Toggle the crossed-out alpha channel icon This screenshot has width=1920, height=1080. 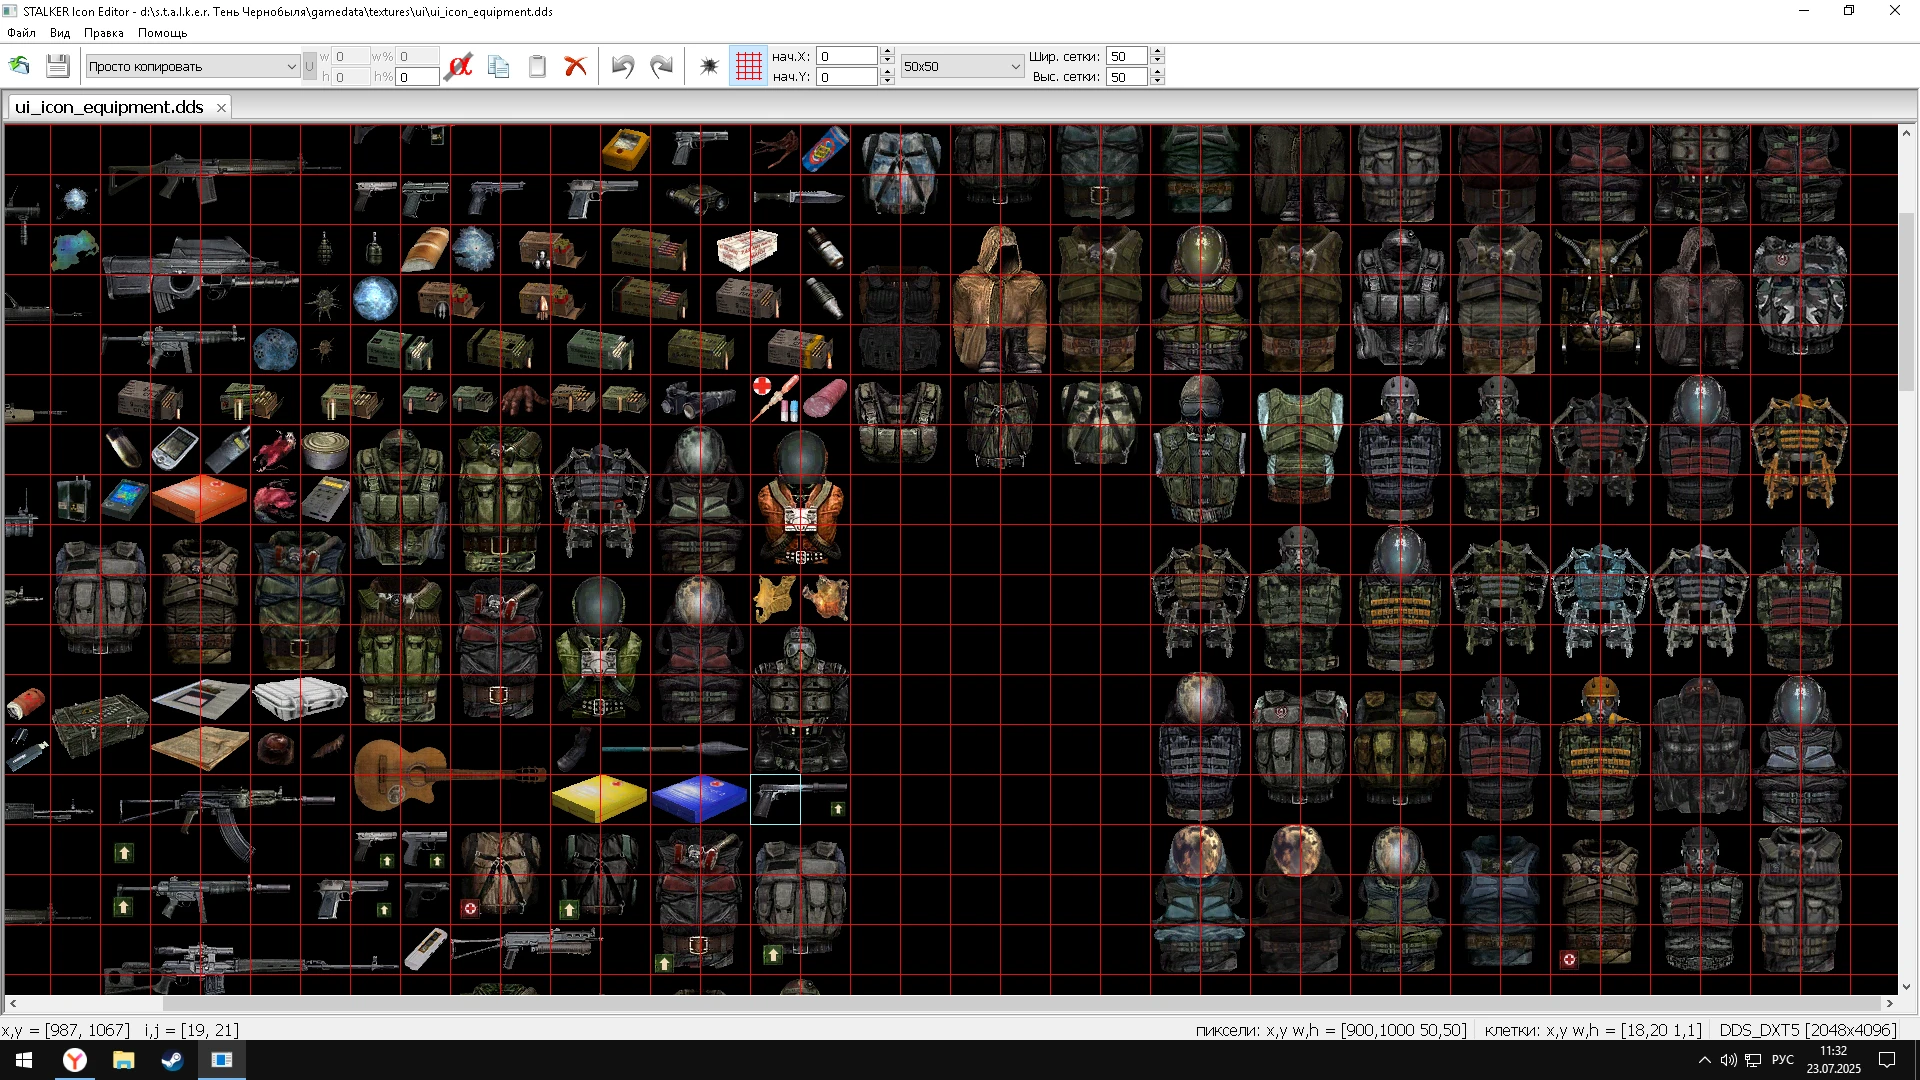459,66
